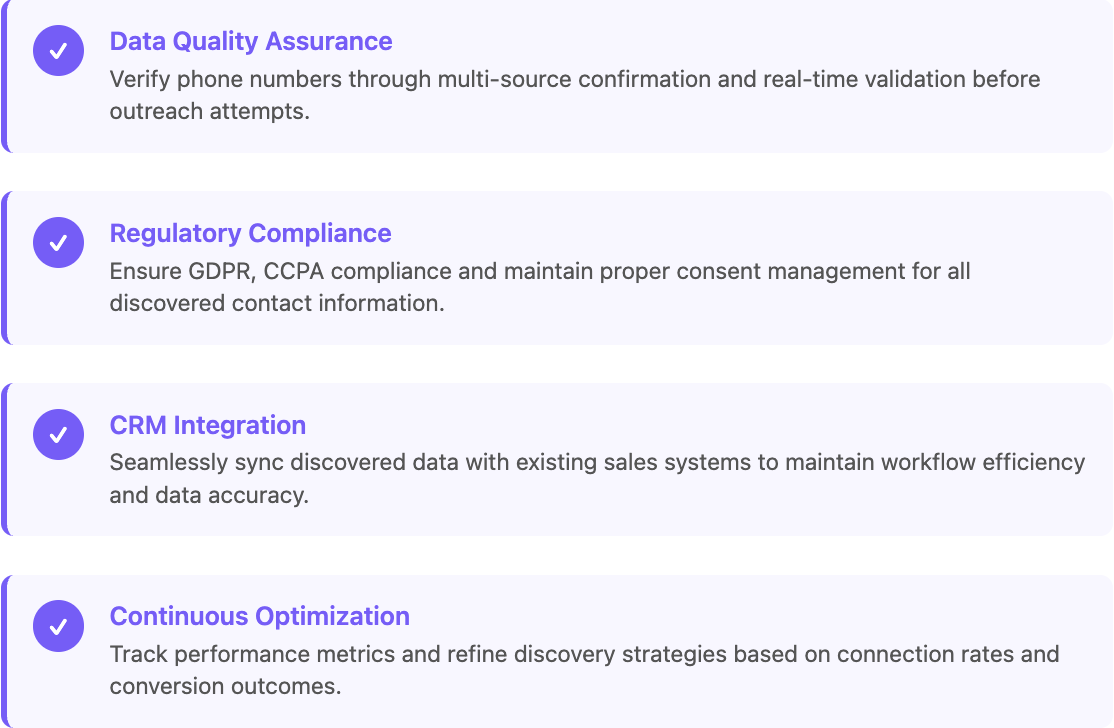Viewport: 1114px width, 728px height.
Task: Open the Data Quality Assurance heading
Action: 251,41
